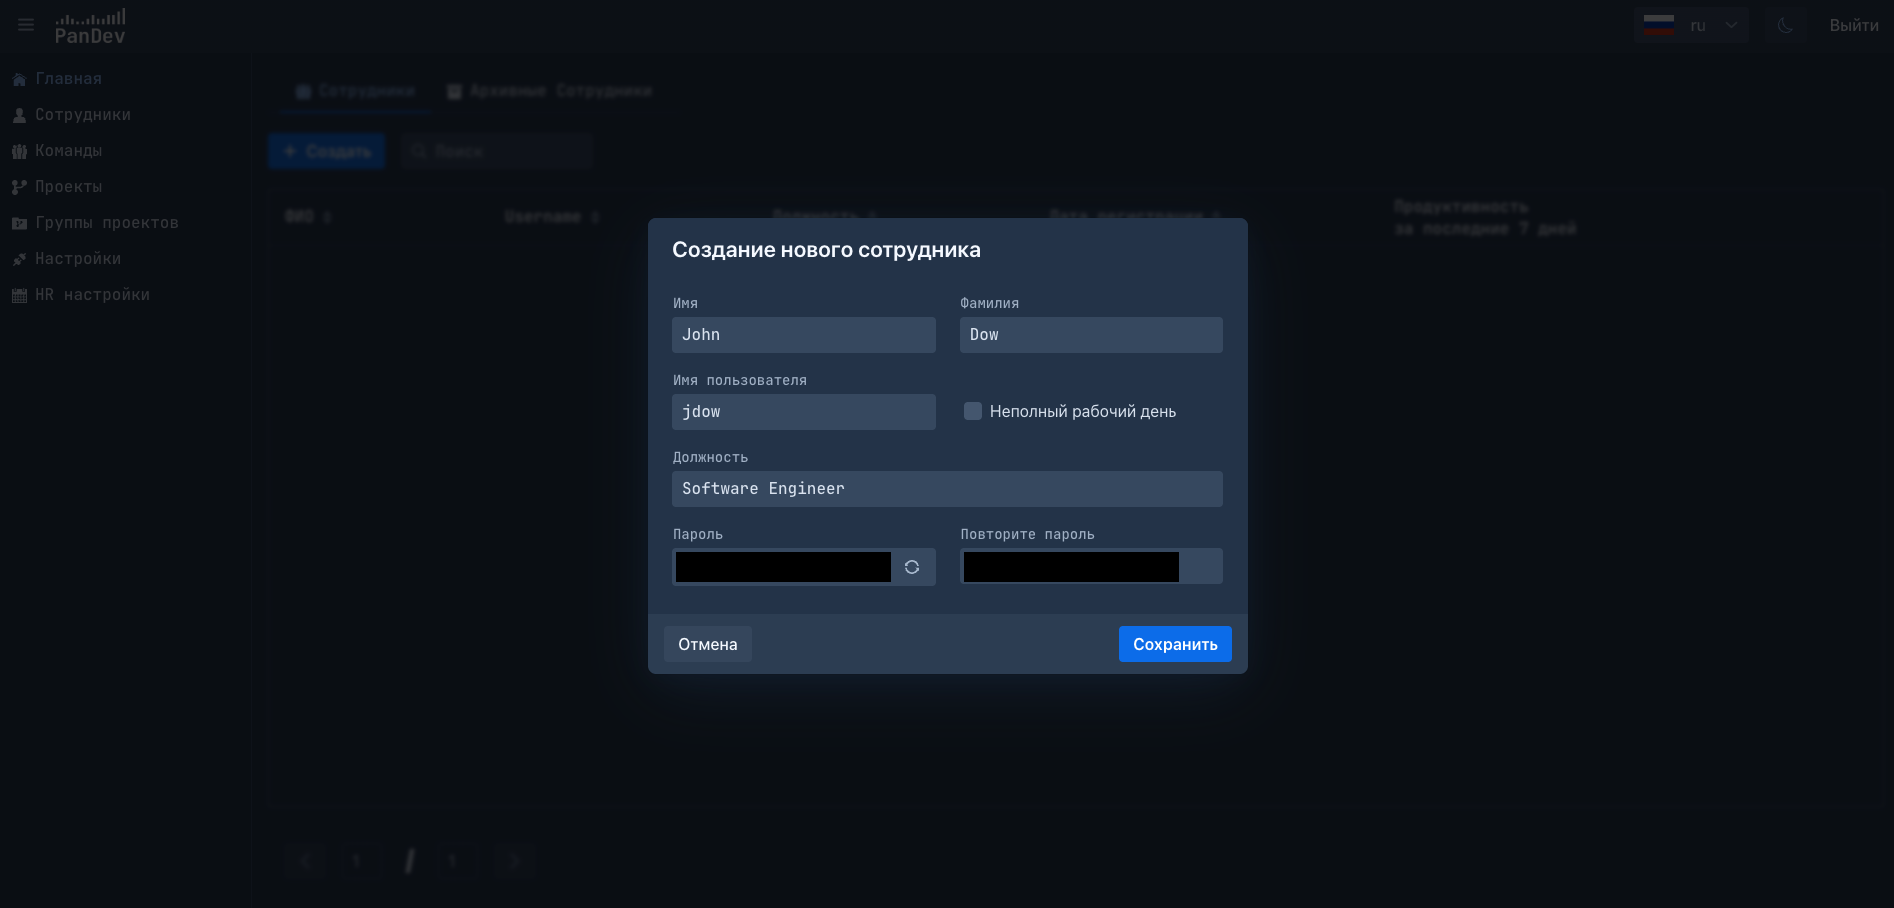
Task: Select Сотрудники in the sidebar
Action: (x=83, y=114)
